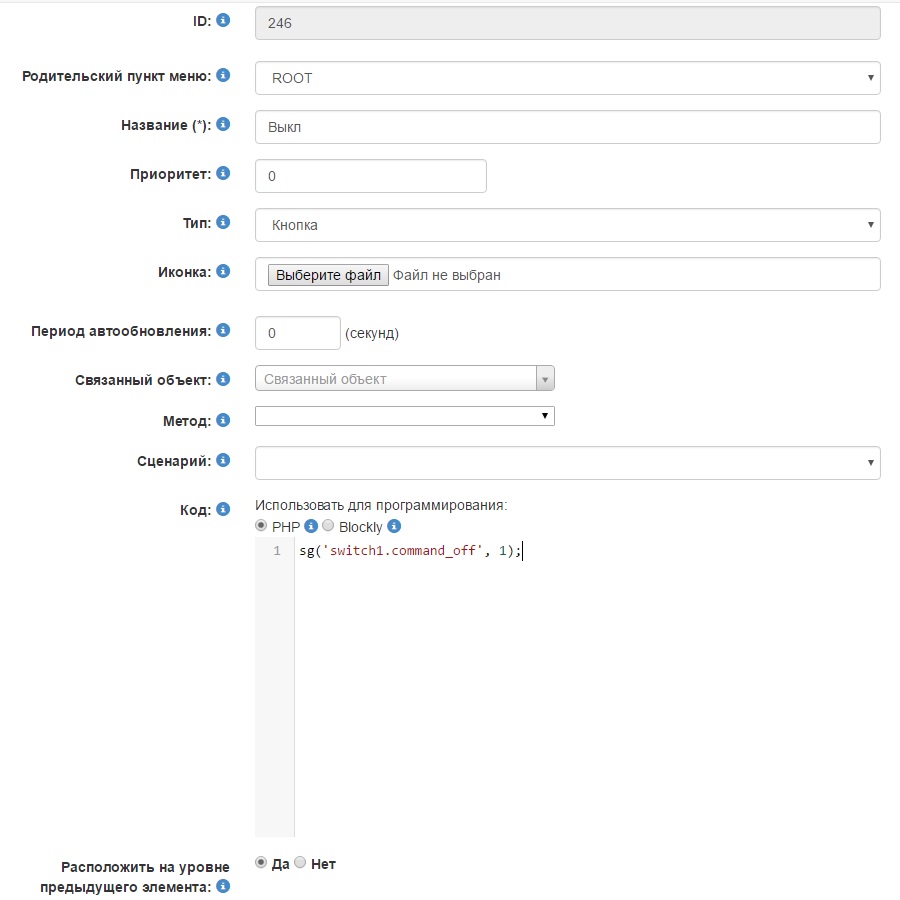
Task: Select the Blockly radio button
Action: [328, 526]
